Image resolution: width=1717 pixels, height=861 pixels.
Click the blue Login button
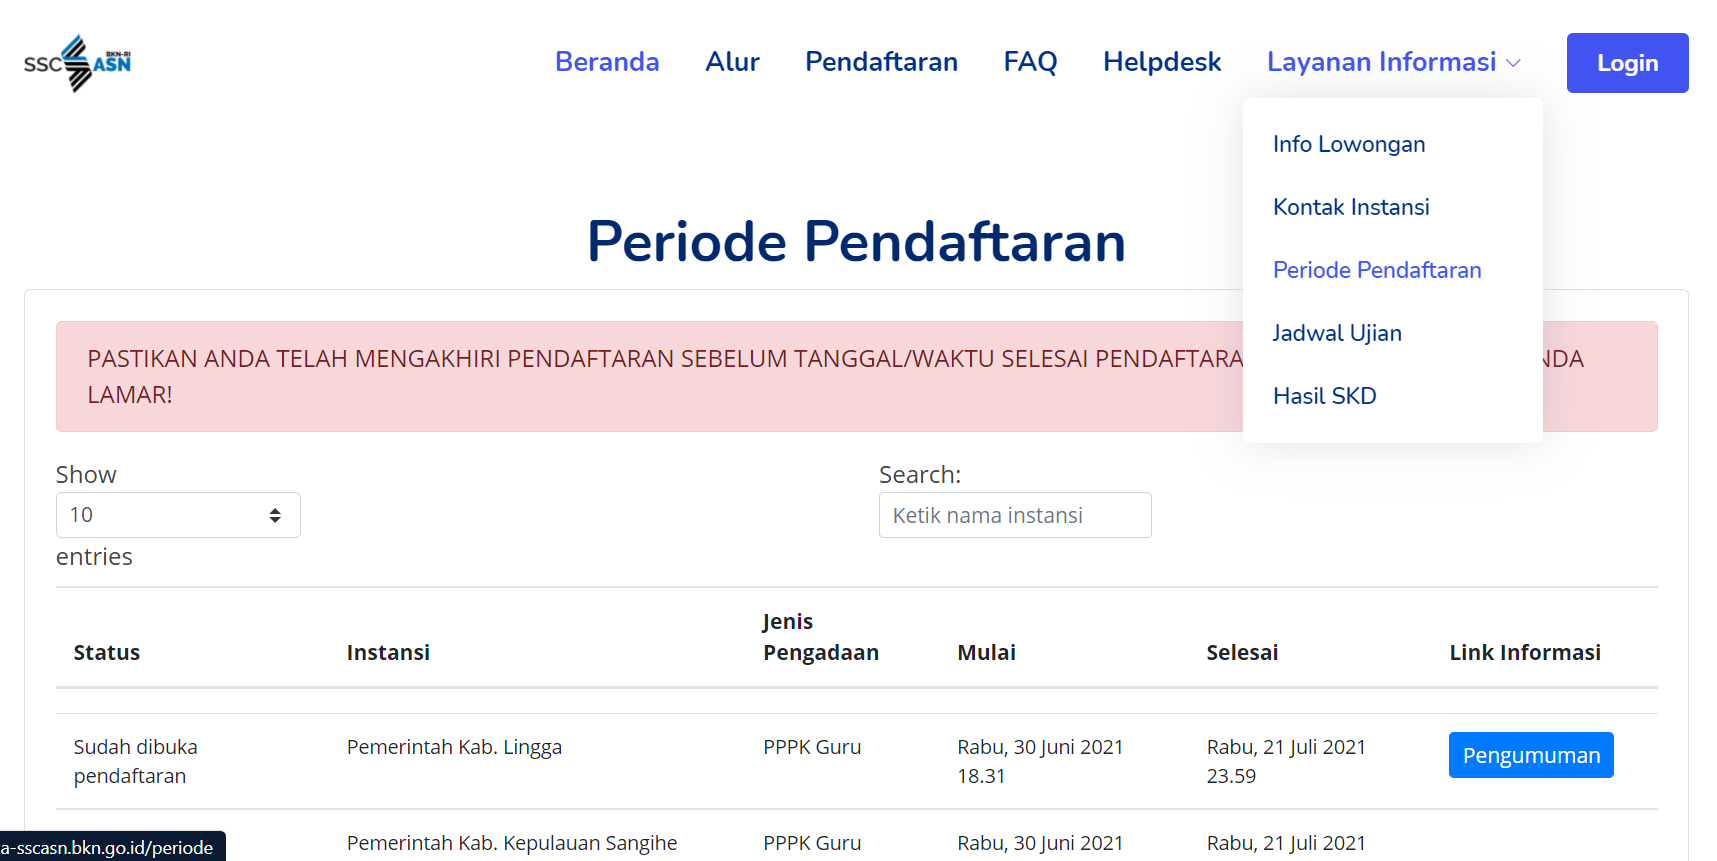click(1627, 63)
